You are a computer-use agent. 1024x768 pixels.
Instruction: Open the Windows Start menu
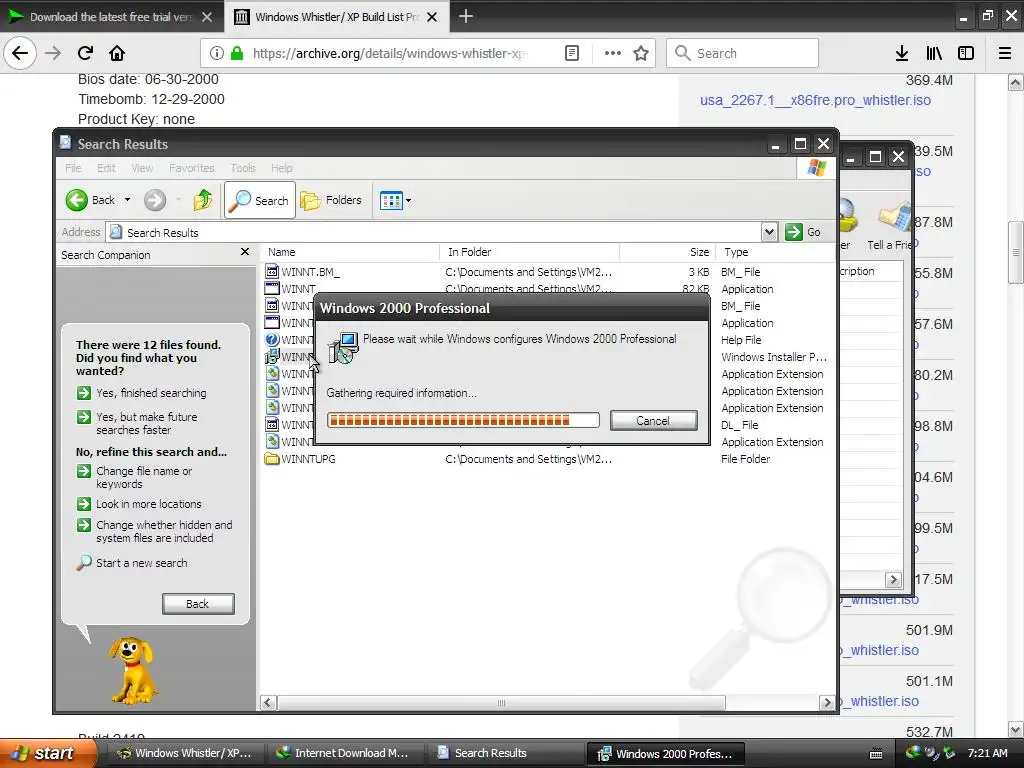pos(46,753)
